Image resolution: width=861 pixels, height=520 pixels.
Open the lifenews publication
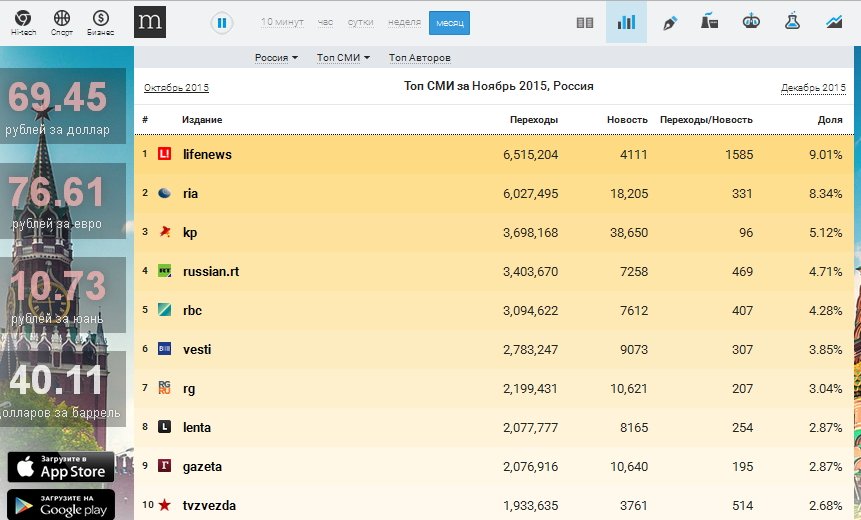(207, 154)
